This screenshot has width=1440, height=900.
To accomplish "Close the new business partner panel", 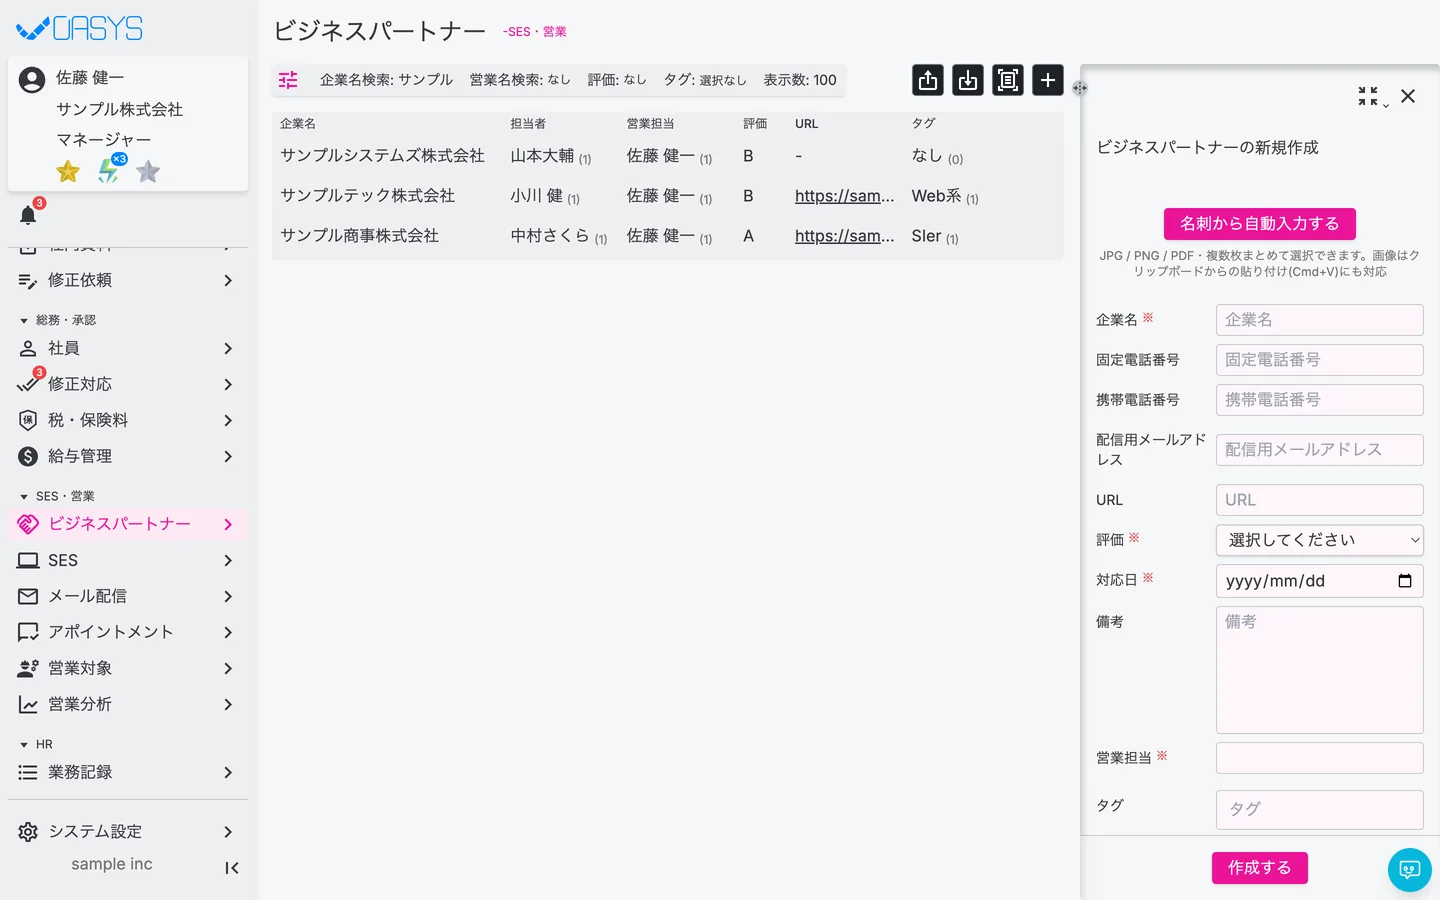I will (x=1408, y=96).
